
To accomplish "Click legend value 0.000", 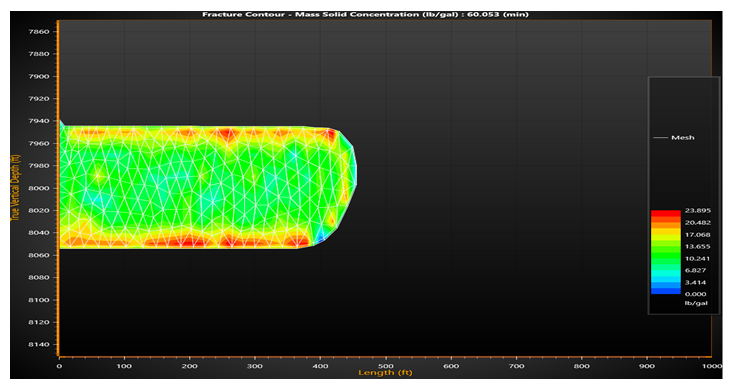I will [696, 294].
